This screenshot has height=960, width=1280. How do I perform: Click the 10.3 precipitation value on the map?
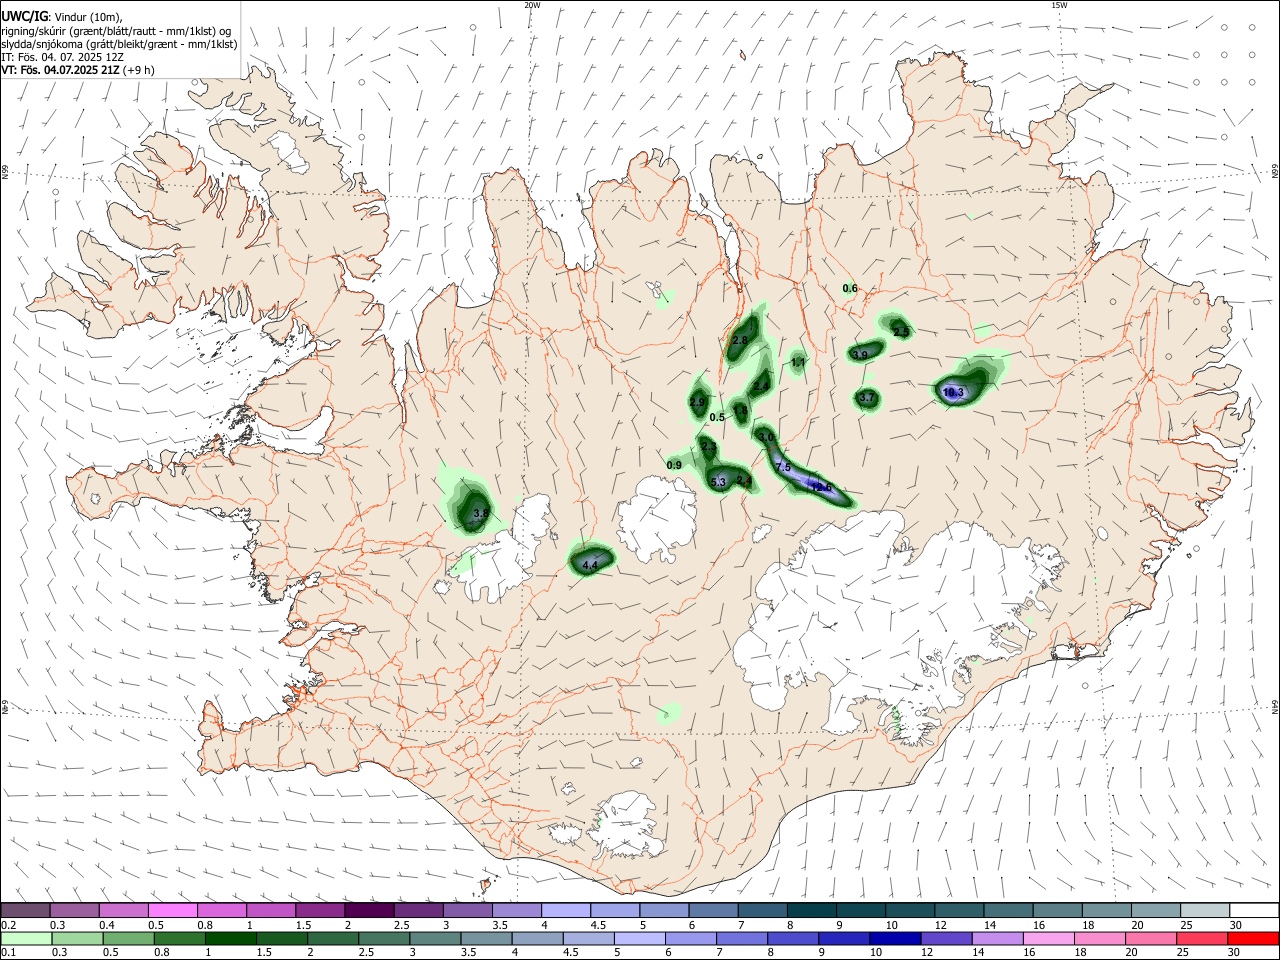[953, 393]
